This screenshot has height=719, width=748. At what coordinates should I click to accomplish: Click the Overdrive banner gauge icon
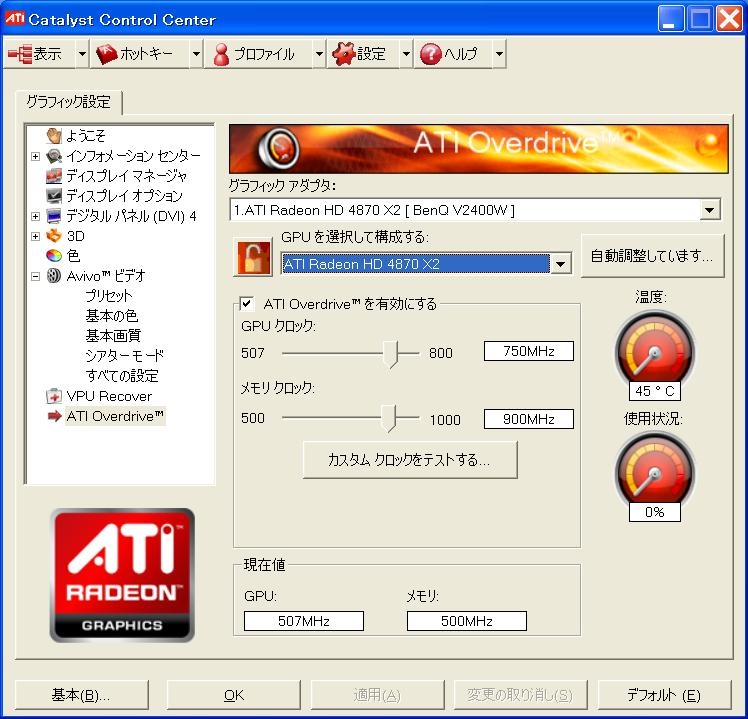click(x=280, y=148)
